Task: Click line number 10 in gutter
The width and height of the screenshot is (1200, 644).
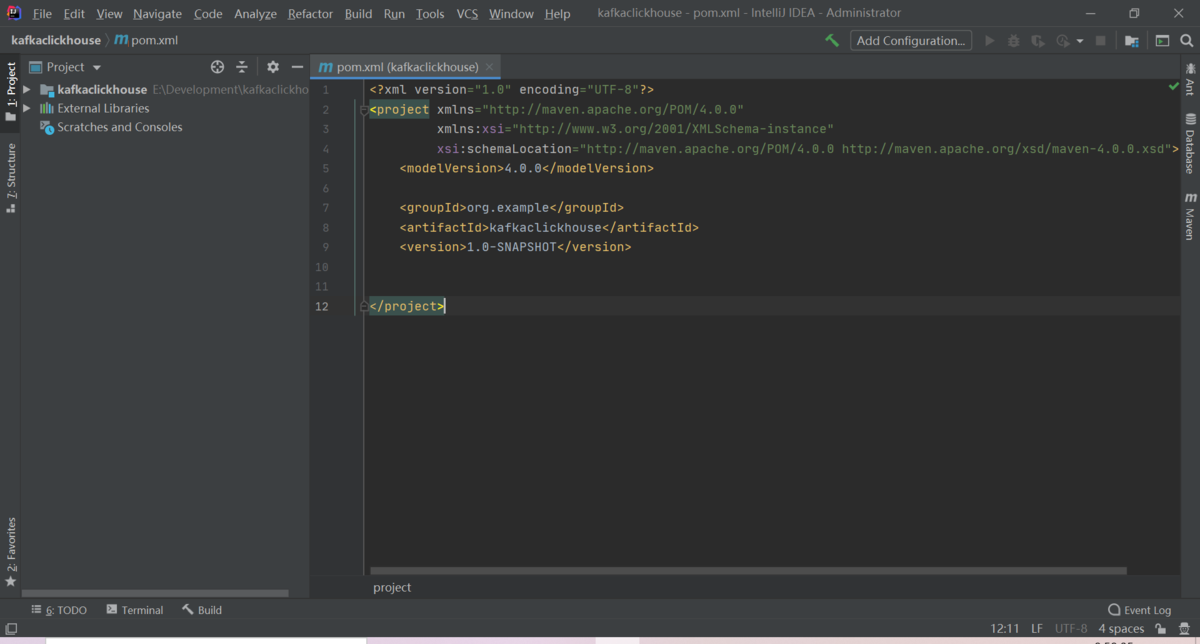Action: [x=321, y=267]
